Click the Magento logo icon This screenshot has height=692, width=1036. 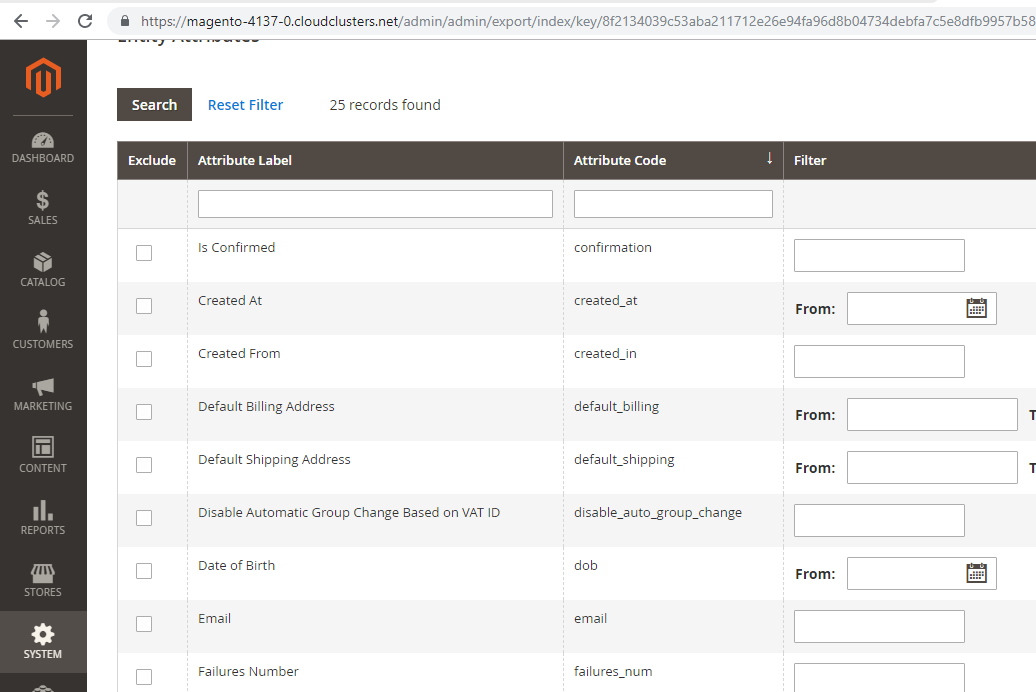[43, 78]
